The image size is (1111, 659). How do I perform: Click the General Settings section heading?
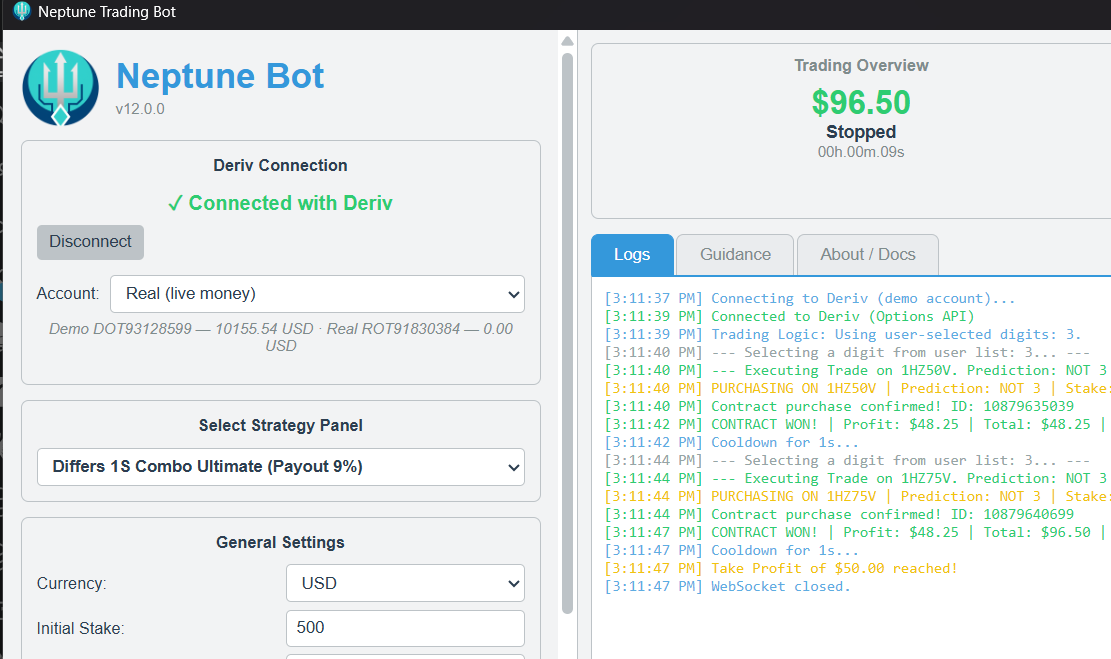coord(281,543)
